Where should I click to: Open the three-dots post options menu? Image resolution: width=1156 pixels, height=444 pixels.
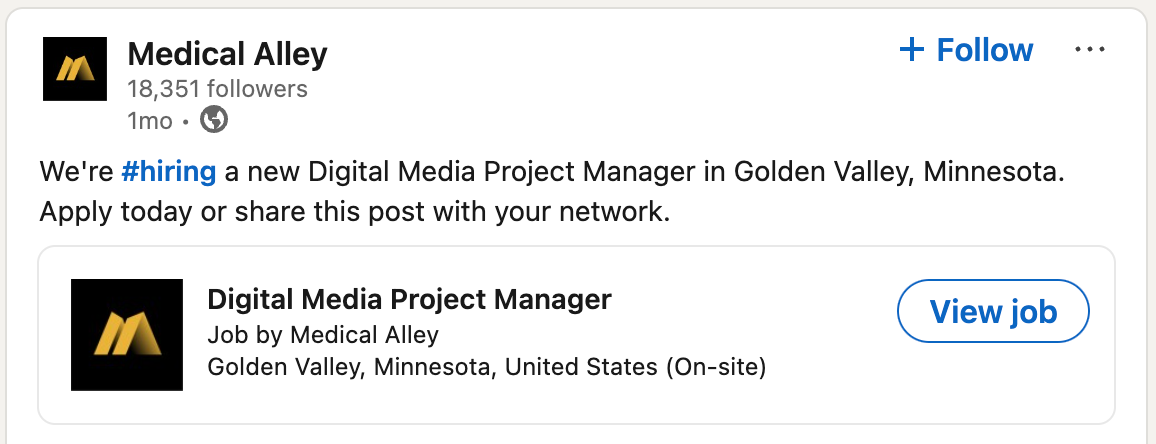pos(1089,50)
